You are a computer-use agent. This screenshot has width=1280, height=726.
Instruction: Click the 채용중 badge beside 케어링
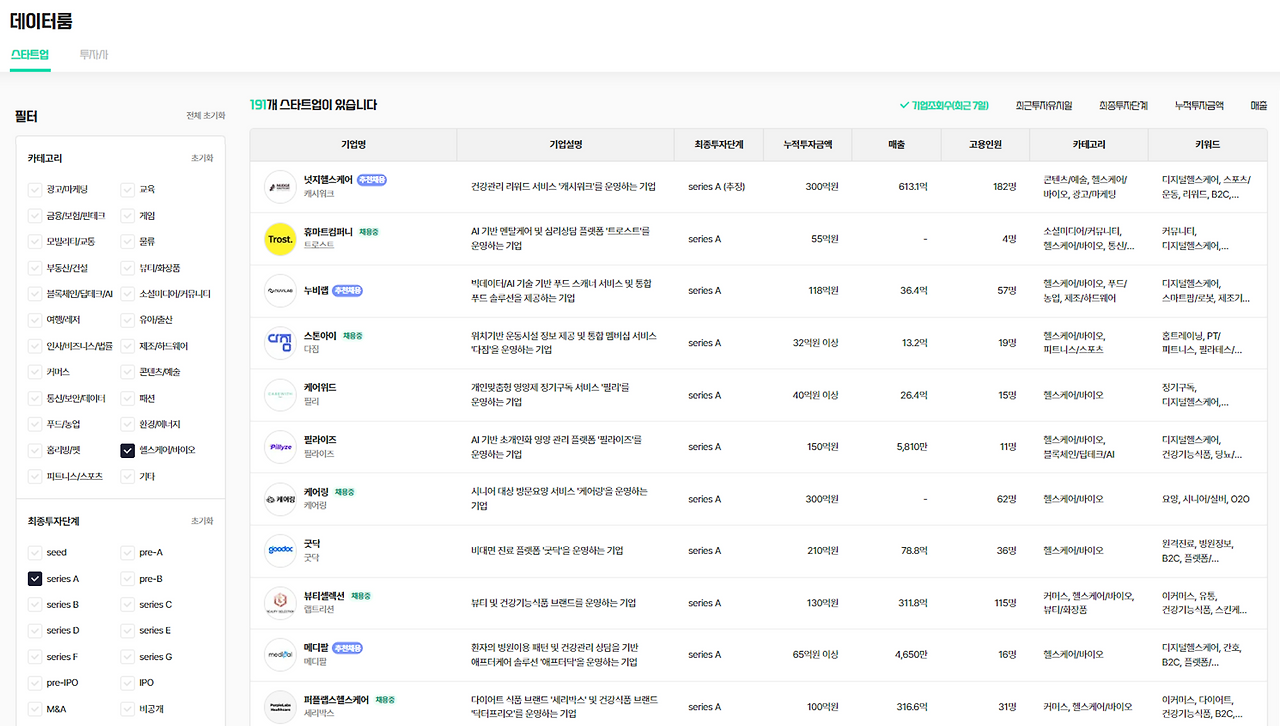345,492
